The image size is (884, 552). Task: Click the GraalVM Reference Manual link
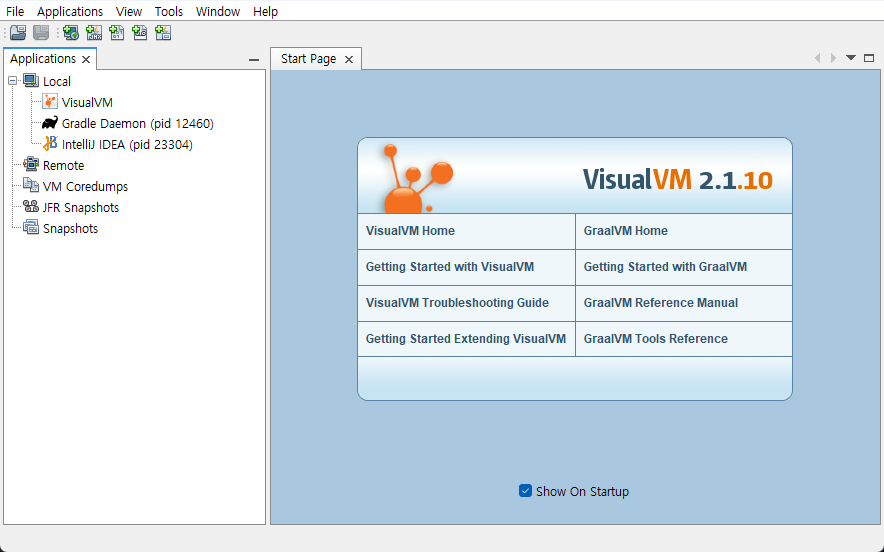[x=660, y=303]
